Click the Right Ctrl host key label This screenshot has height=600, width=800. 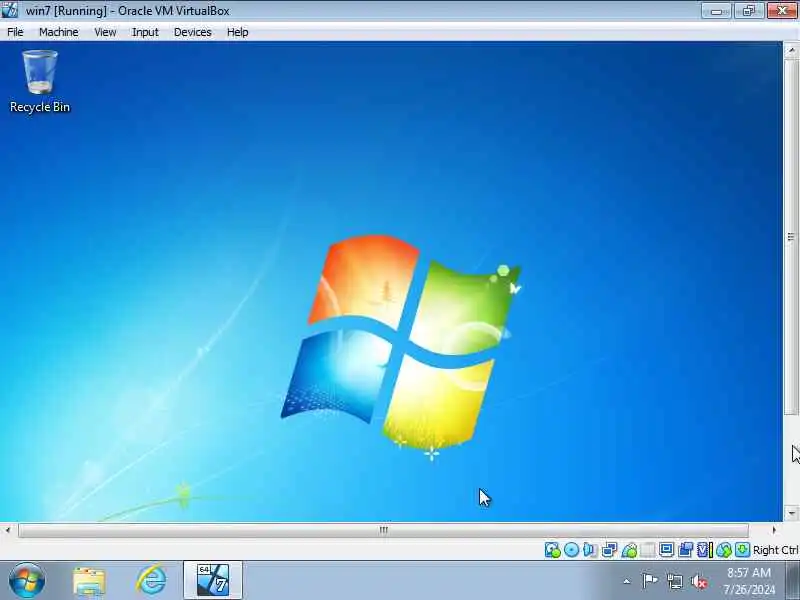[775, 550]
